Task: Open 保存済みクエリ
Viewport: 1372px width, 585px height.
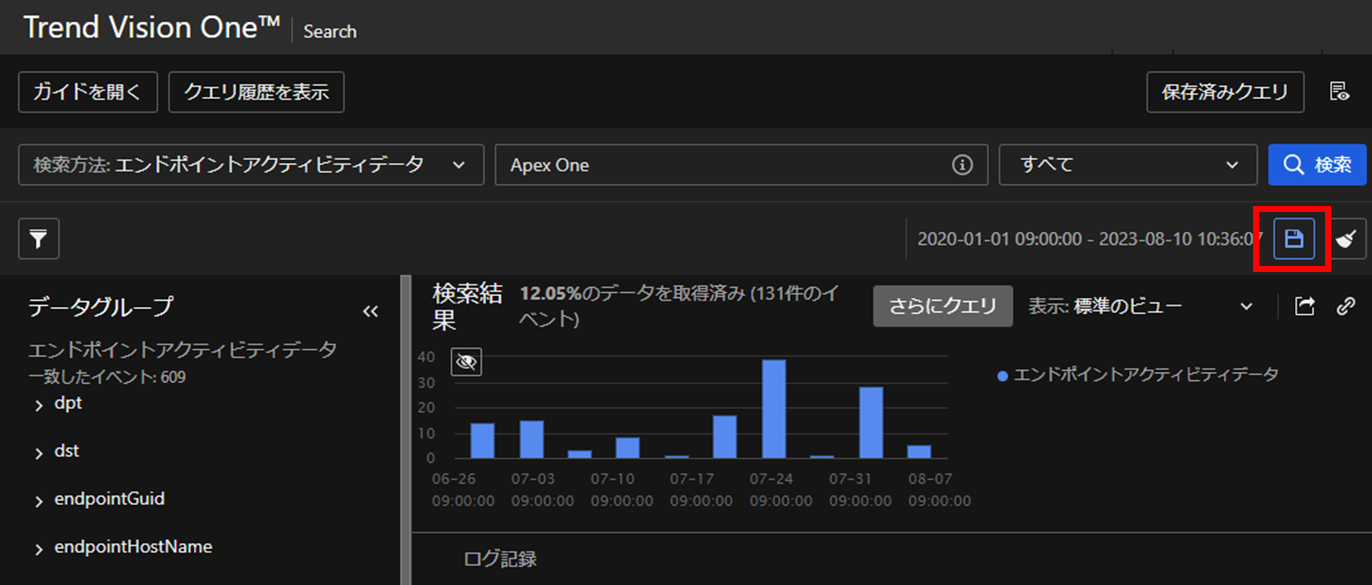Action: (1225, 92)
